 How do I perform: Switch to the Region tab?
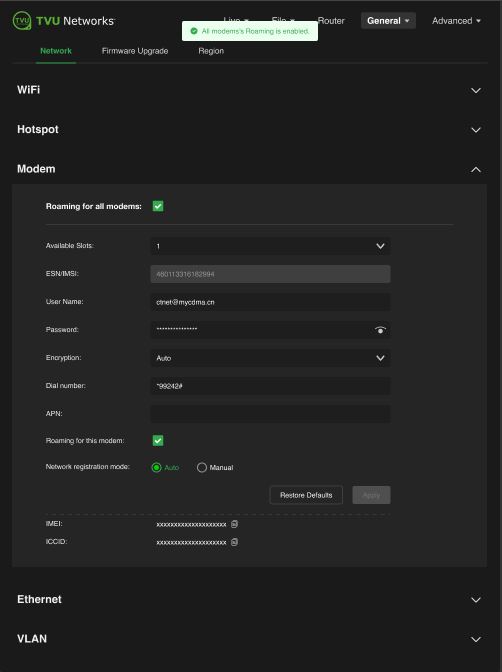(x=211, y=51)
